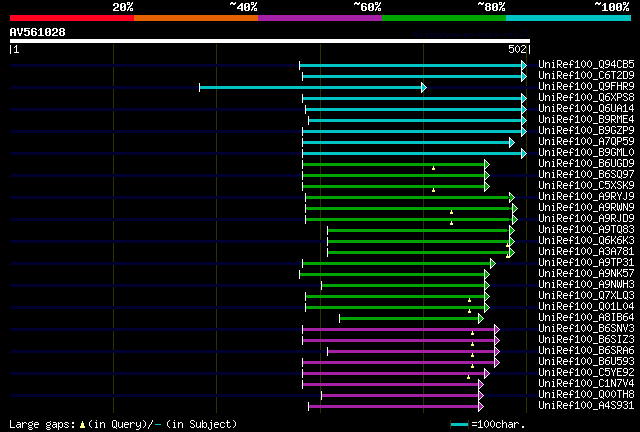Click the query end position 502 label
The image size is (640, 432).
pyautogui.click(x=517, y=49)
